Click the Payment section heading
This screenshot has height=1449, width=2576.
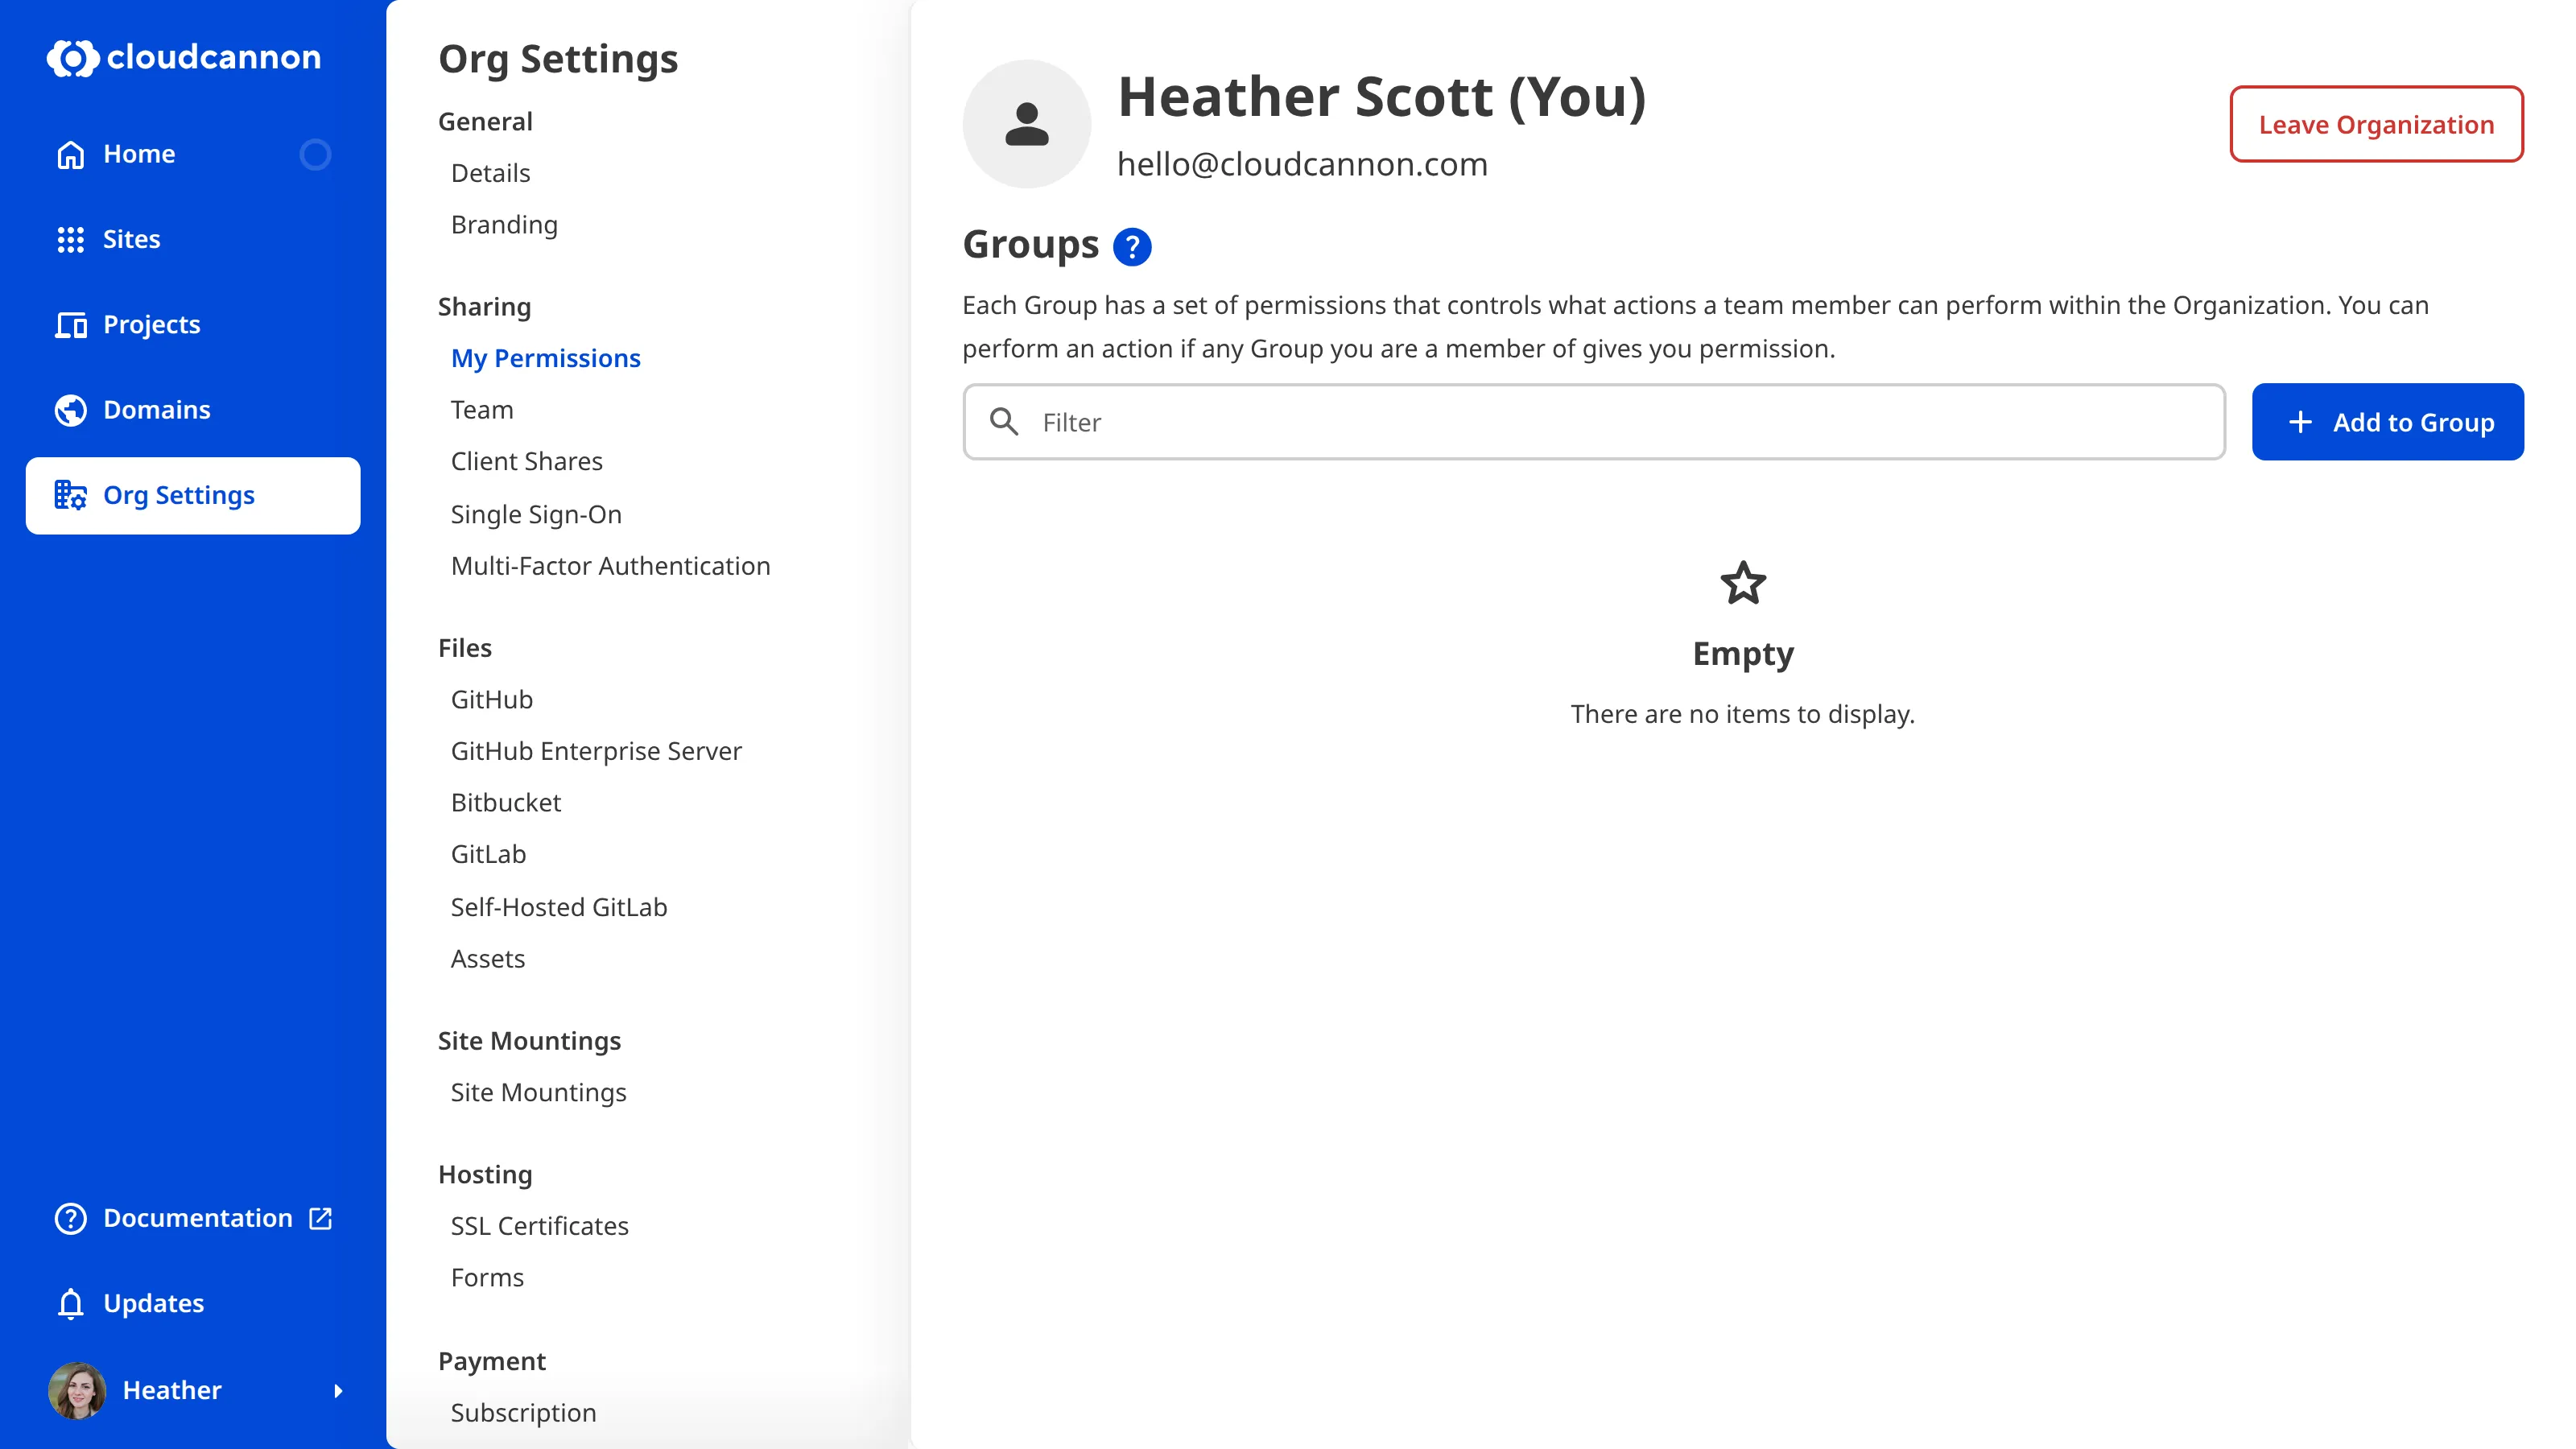pos(492,1361)
